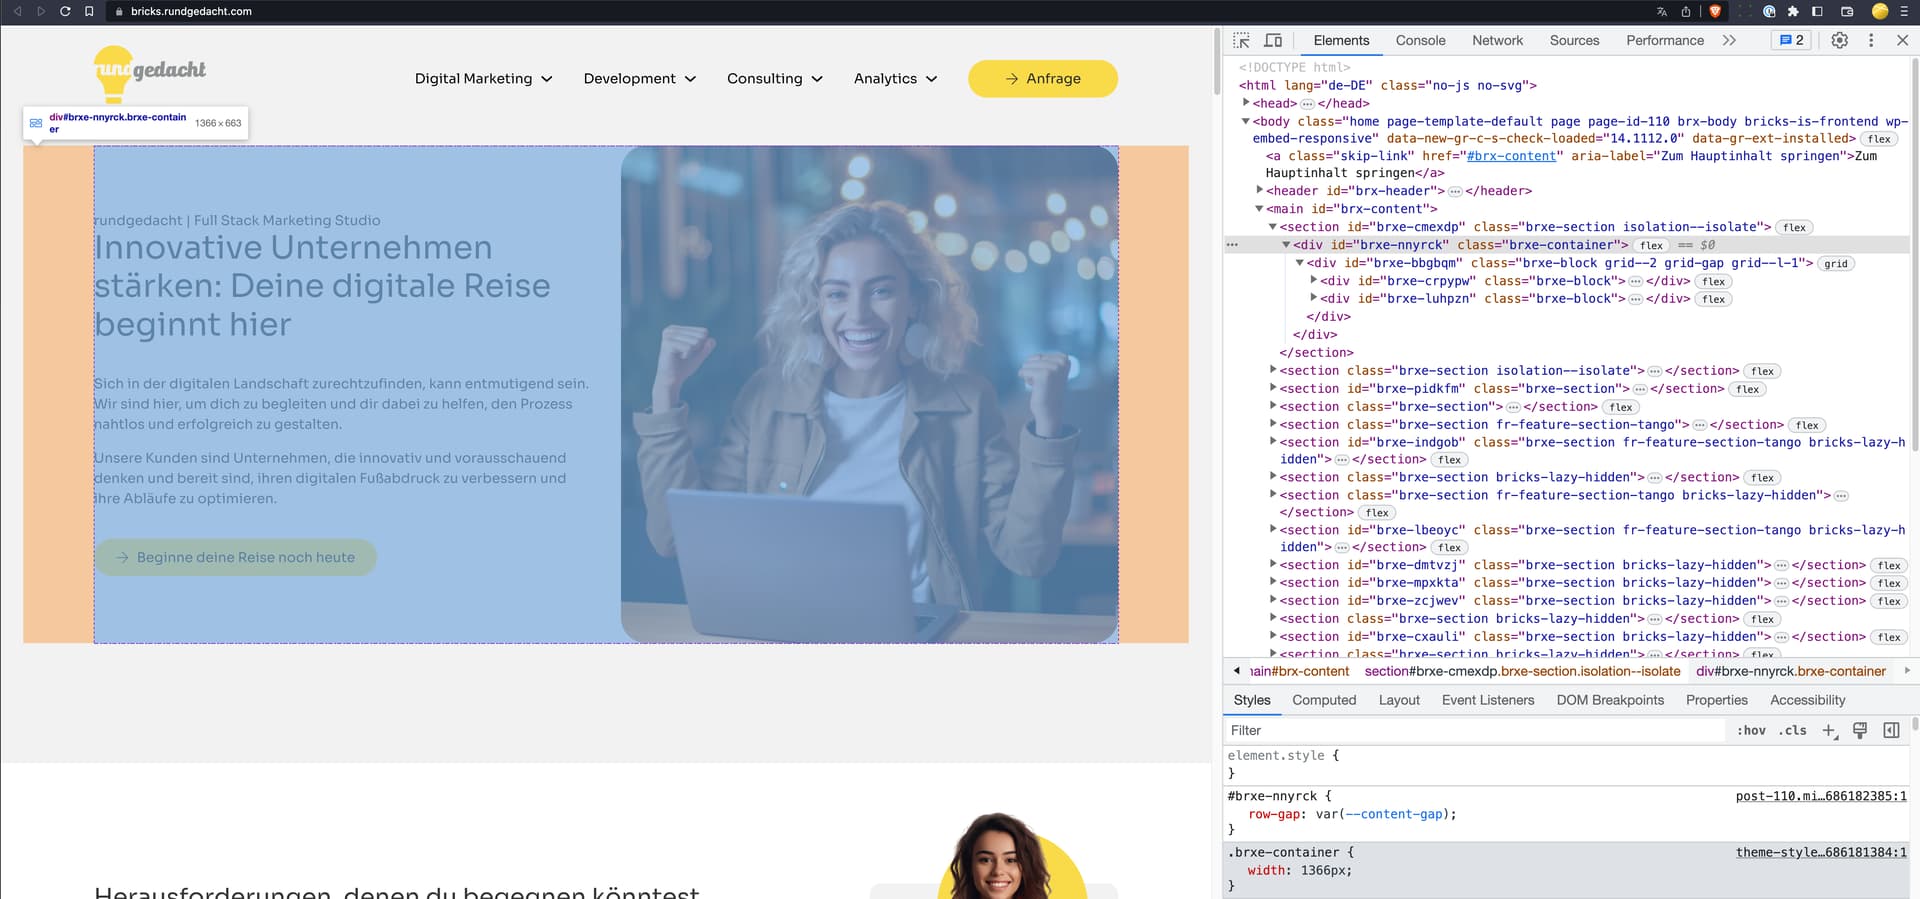Image resolution: width=1920 pixels, height=899 pixels.
Task: Open the Event Listeners tab
Action: coord(1487,700)
